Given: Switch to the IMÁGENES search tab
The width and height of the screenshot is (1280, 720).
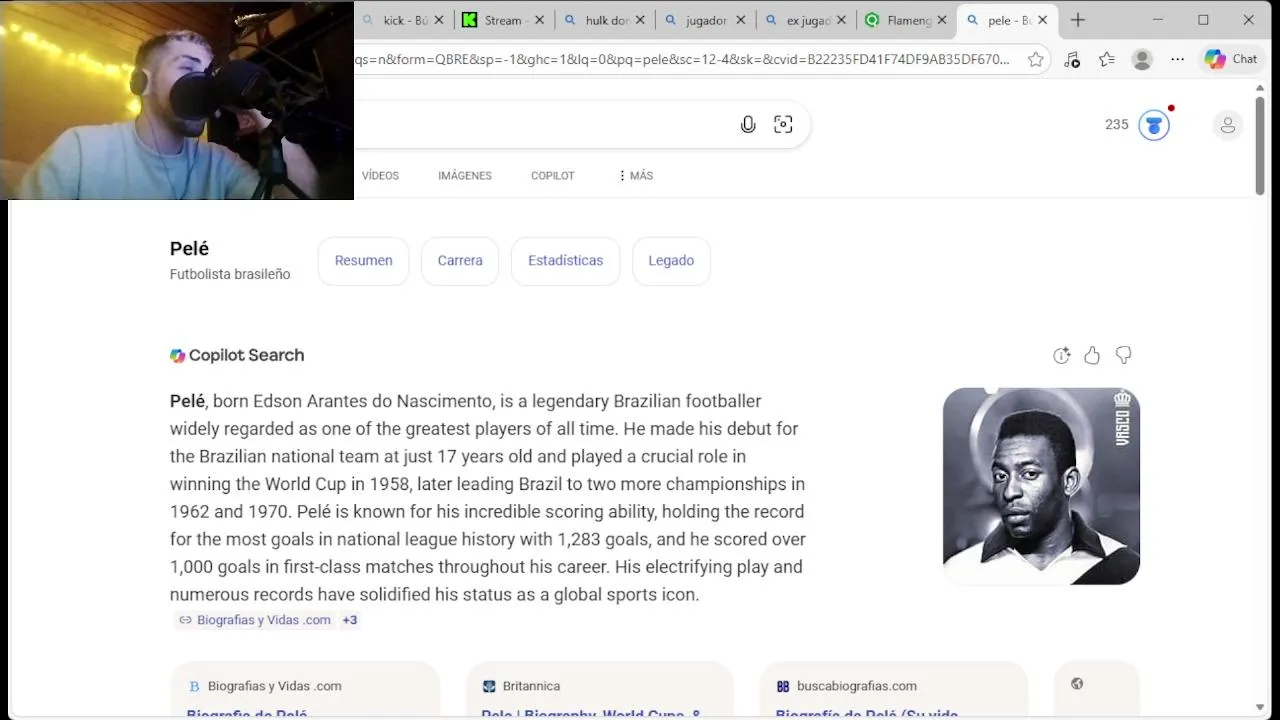Looking at the screenshot, I should pos(465,175).
